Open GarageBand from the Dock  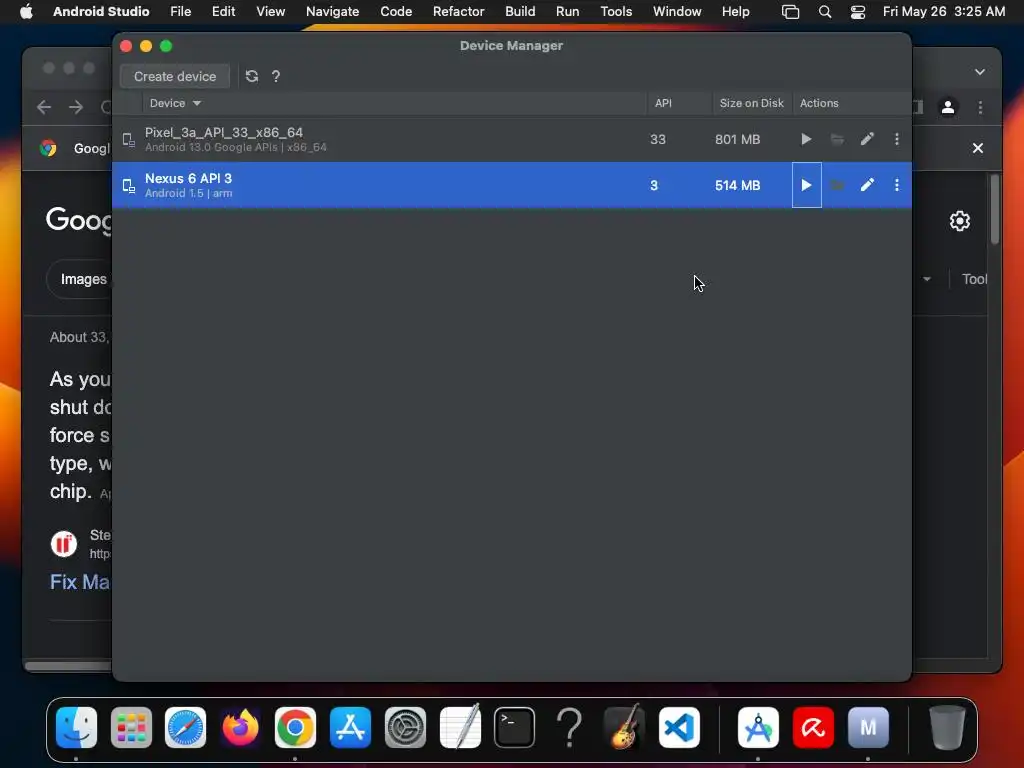tap(624, 727)
